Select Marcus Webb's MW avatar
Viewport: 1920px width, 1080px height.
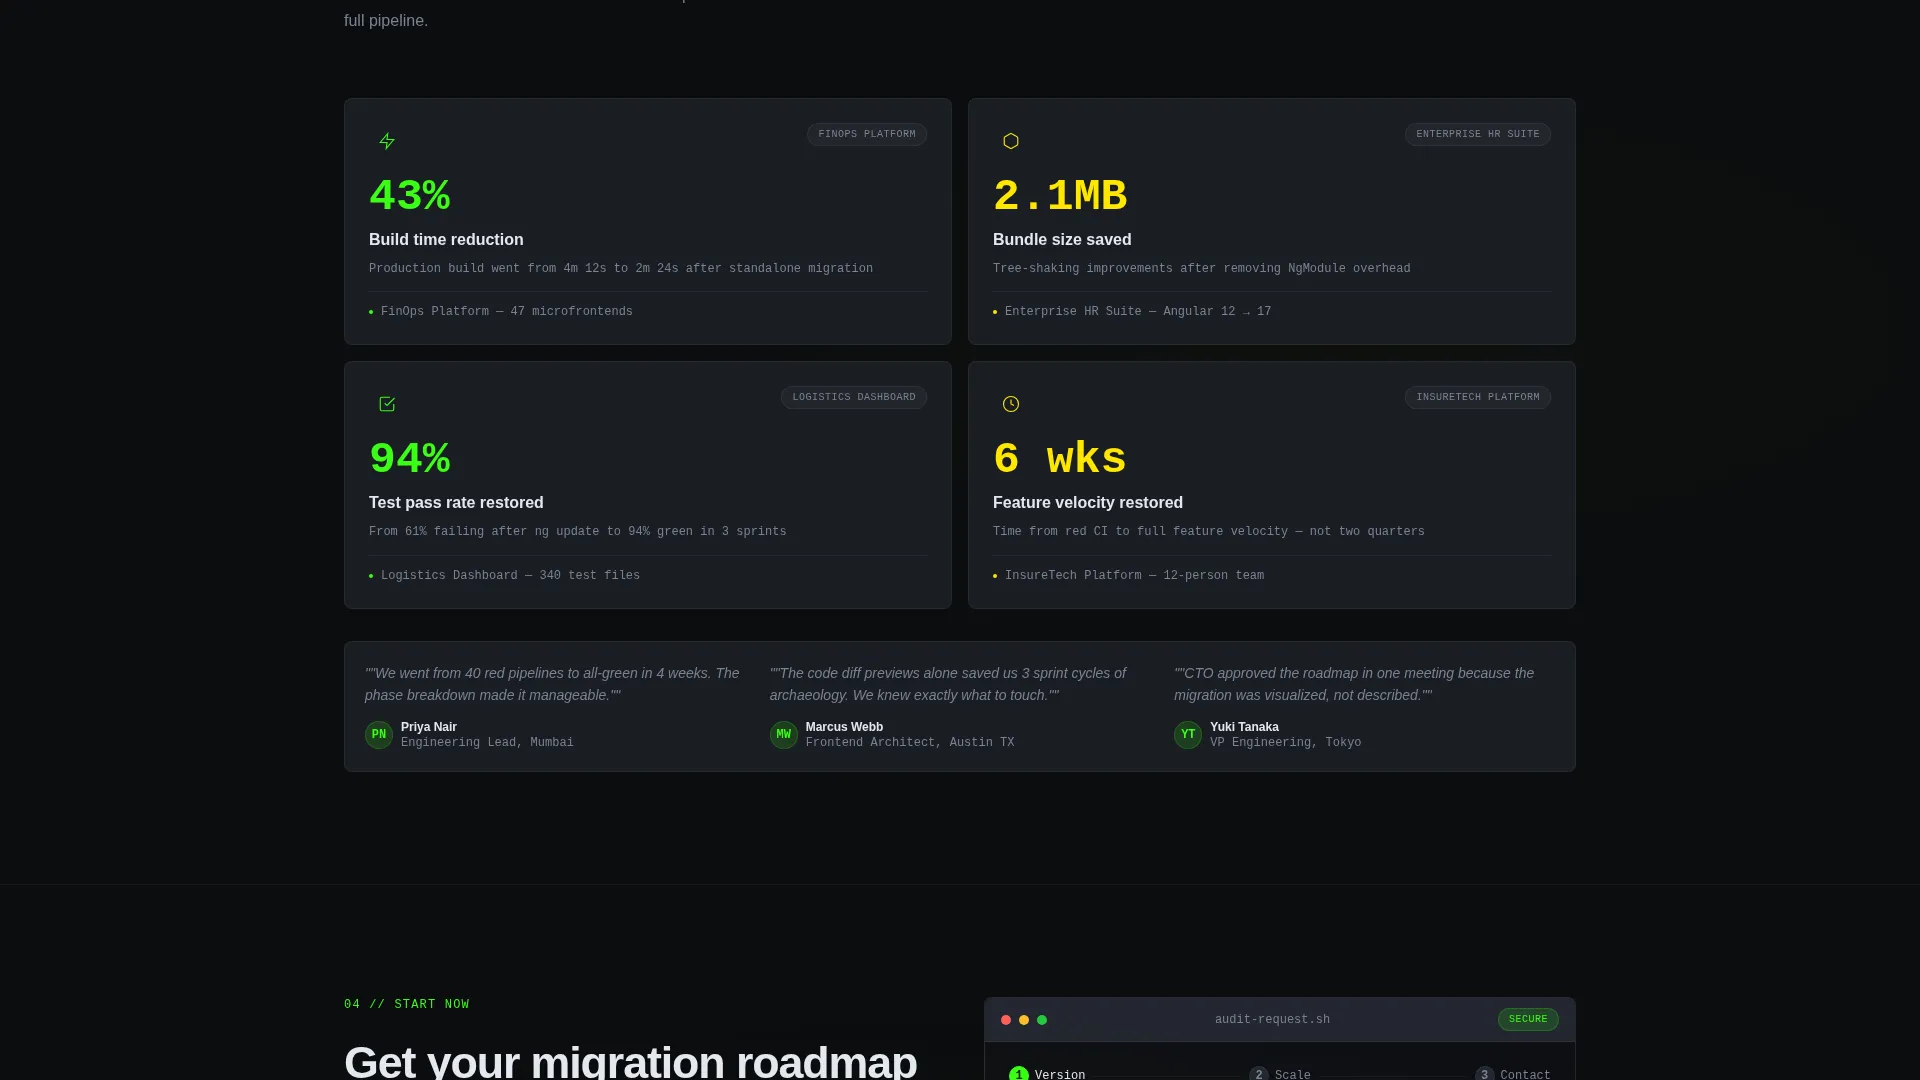coord(784,735)
